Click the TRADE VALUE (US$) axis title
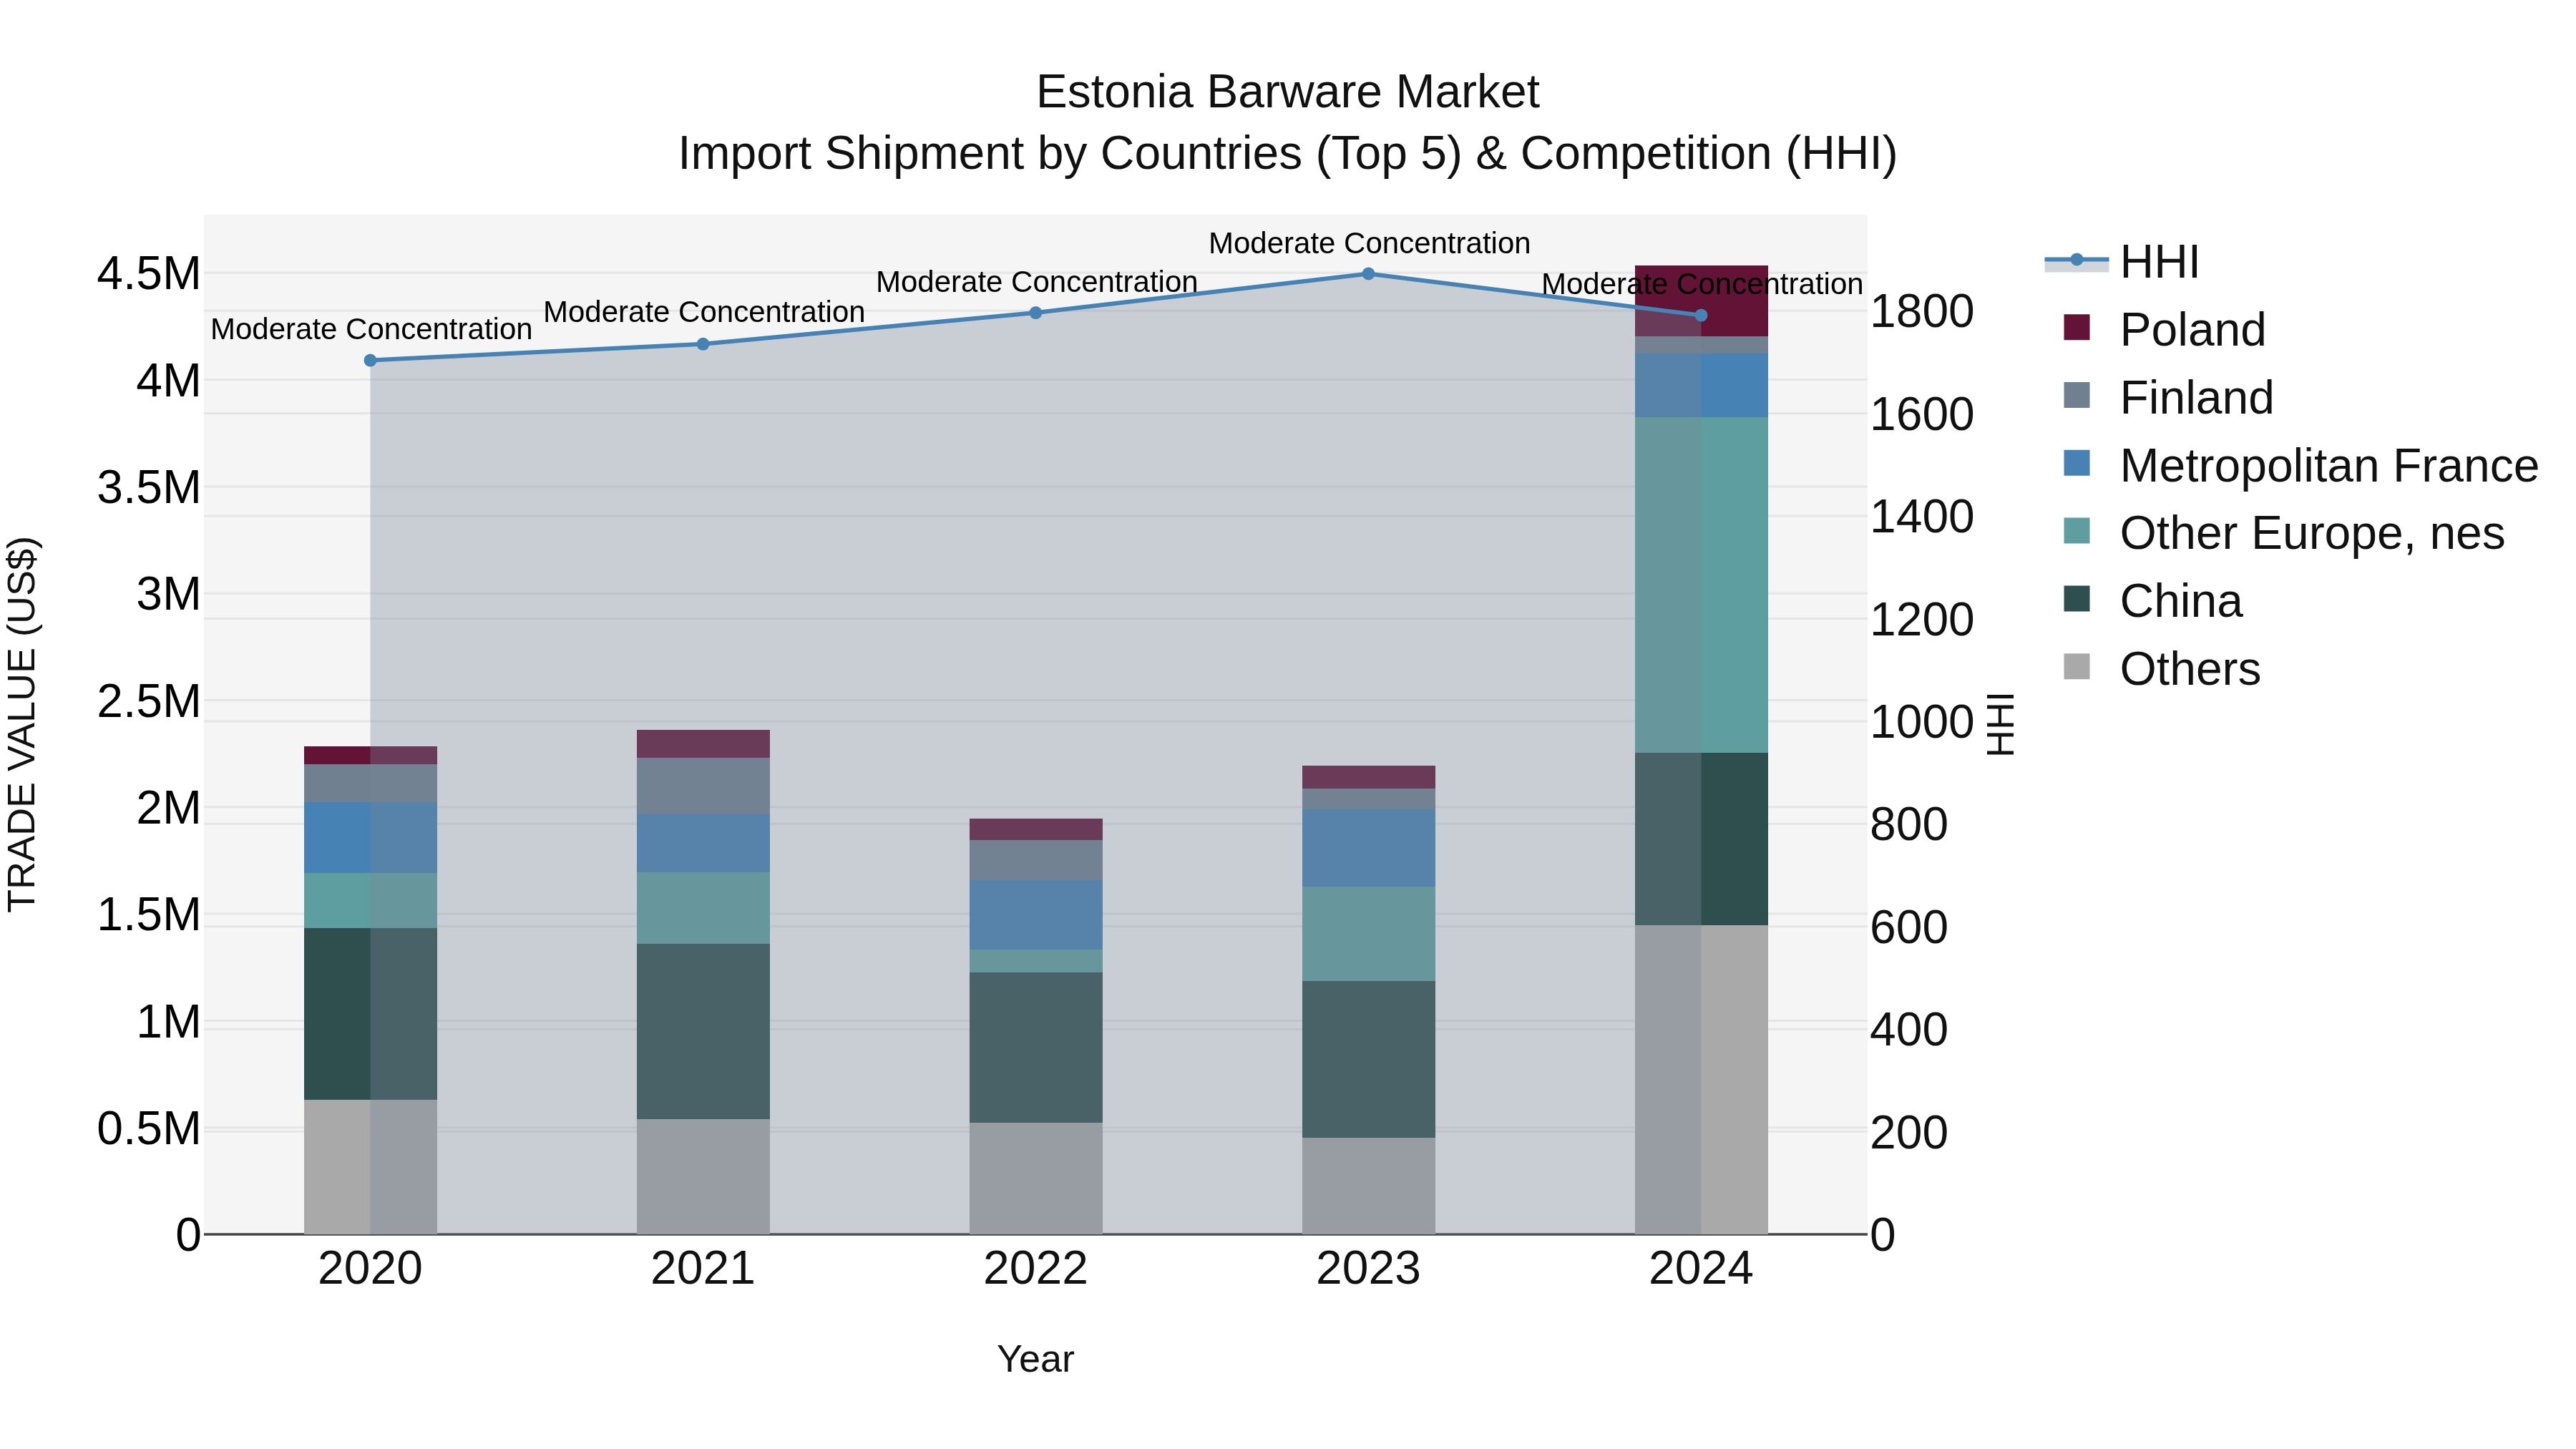Image resolution: width=2576 pixels, height=1449 pixels. [x=22, y=724]
